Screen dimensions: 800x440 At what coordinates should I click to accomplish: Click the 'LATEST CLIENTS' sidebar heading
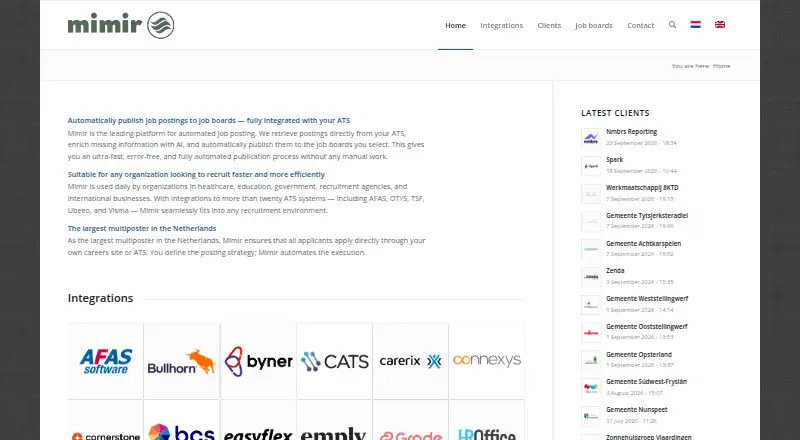coord(615,113)
